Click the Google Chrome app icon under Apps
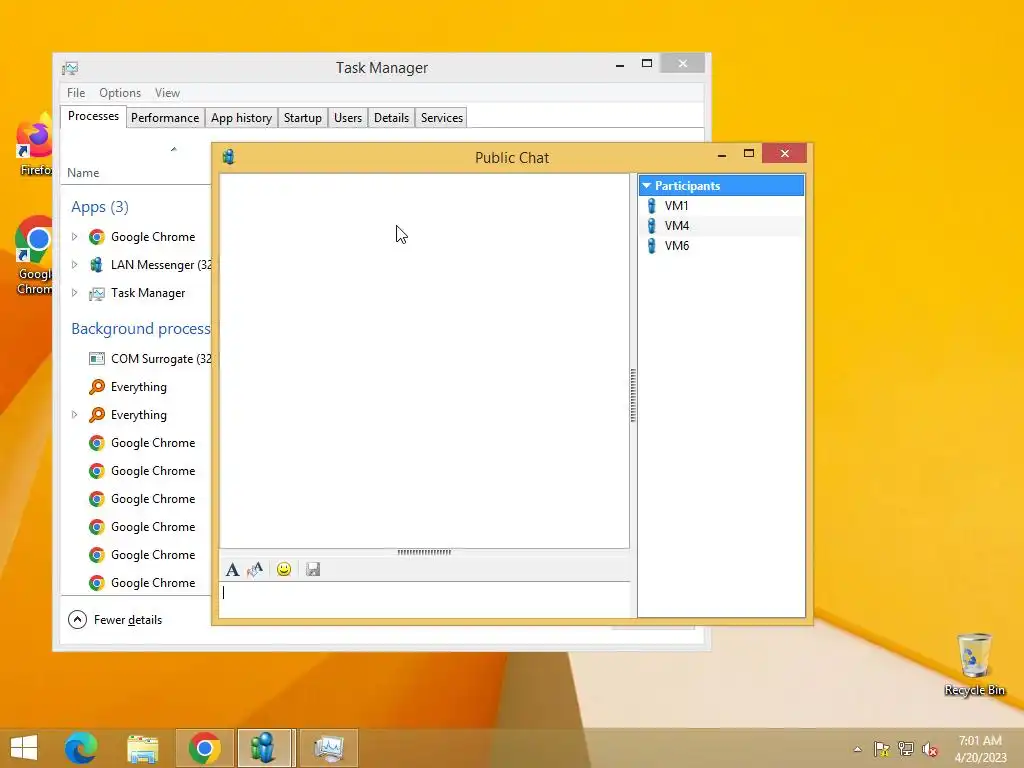This screenshot has height=768, width=1024. pos(97,236)
